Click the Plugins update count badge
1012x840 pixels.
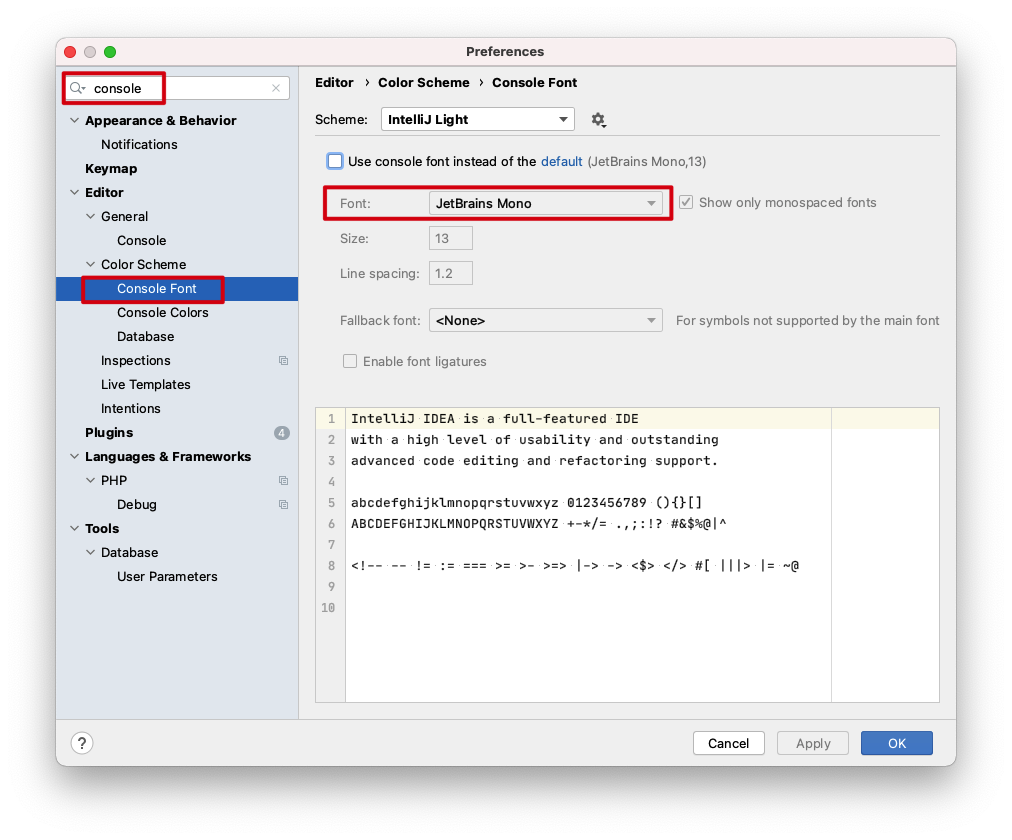click(x=281, y=433)
